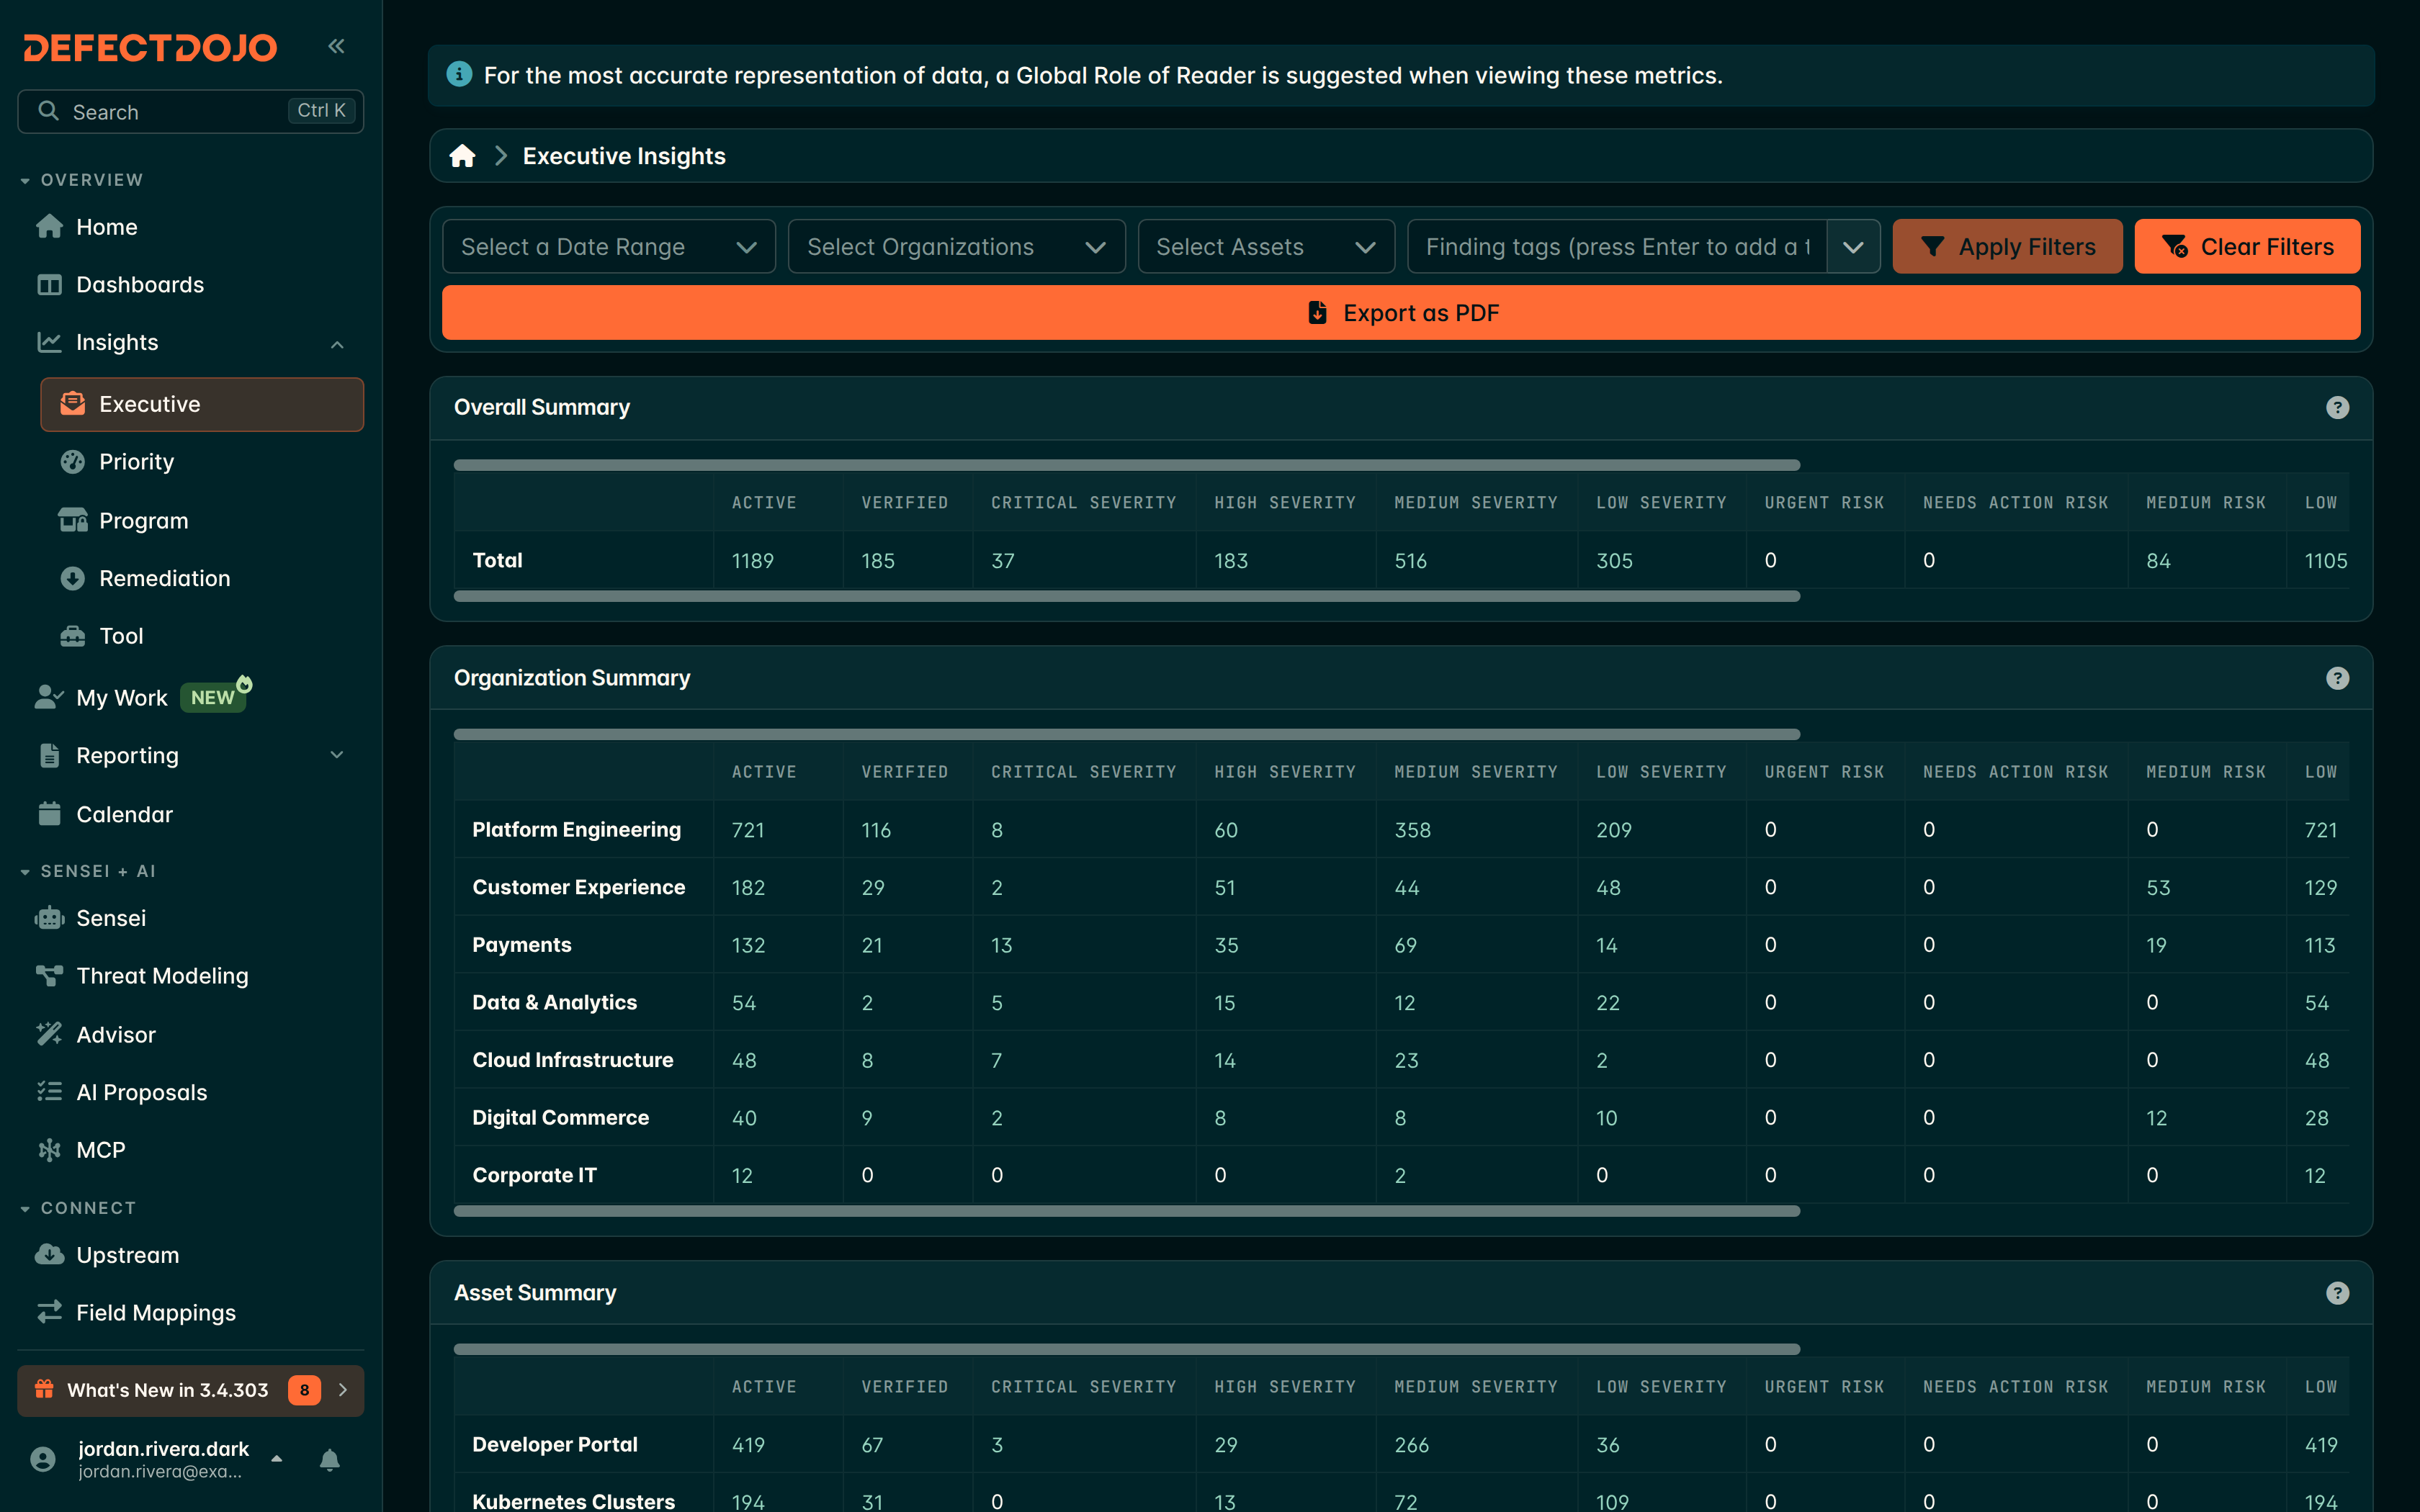The height and width of the screenshot is (1512, 2420).
Task: Click the Upstream cloud icon
Action: [x=49, y=1255]
